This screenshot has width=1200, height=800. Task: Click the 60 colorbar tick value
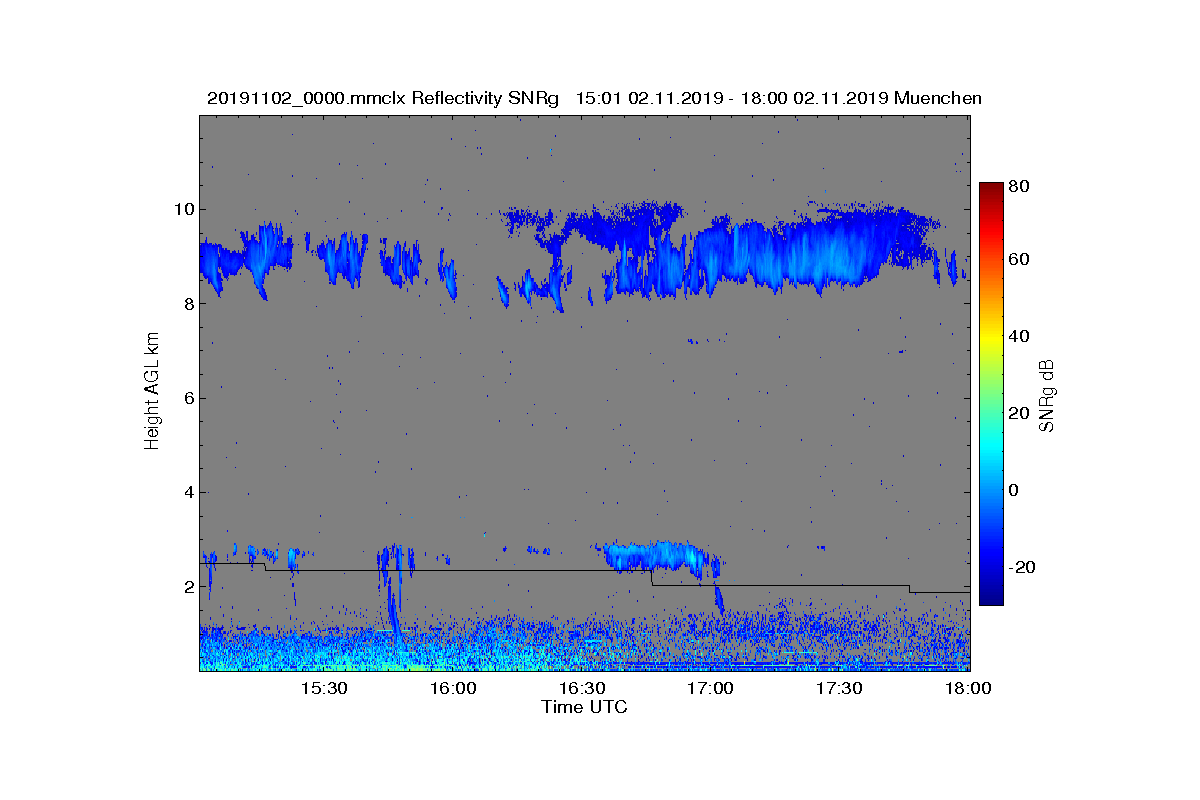(1020, 260)
